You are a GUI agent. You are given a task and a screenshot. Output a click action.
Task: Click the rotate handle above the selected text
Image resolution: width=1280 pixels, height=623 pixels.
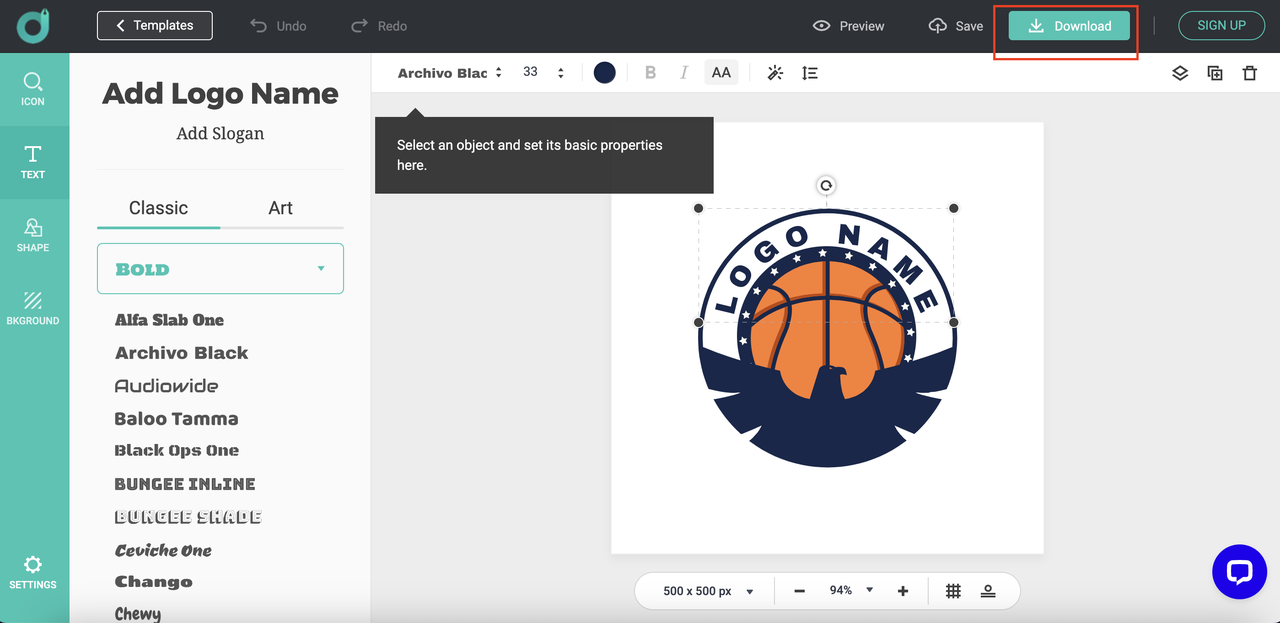coord(826,185)
